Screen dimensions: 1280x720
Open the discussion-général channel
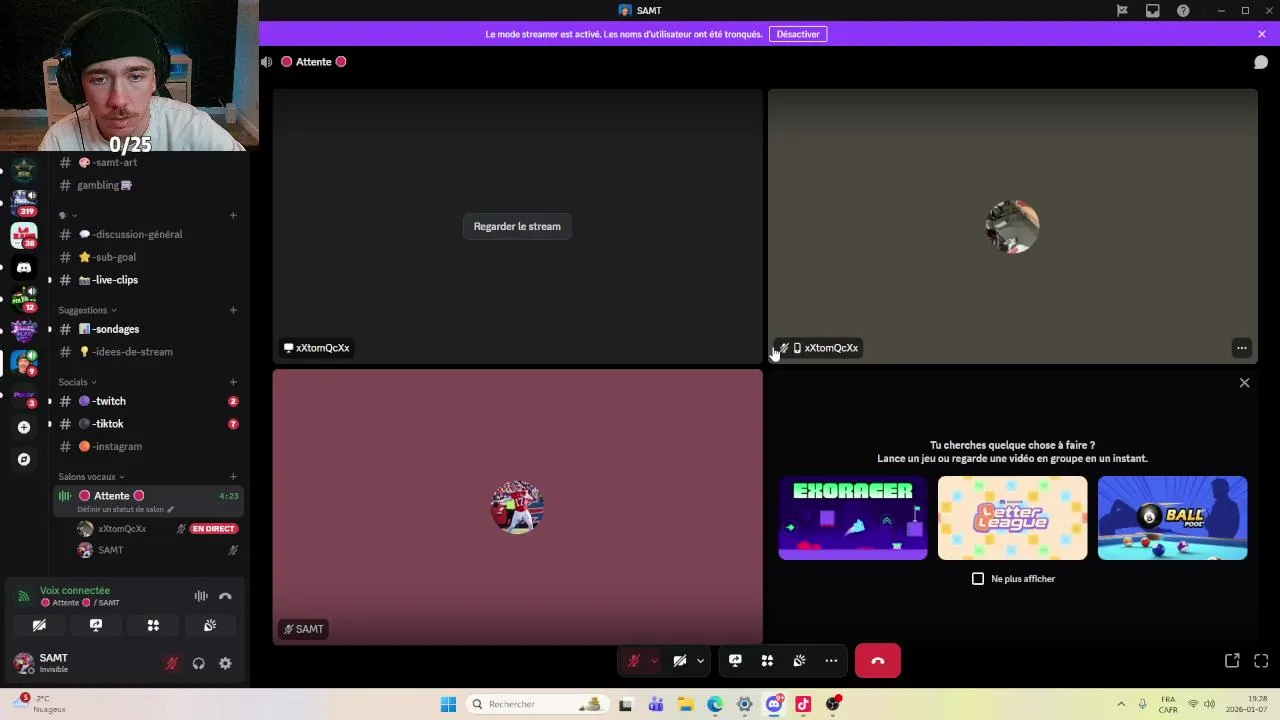147,234
